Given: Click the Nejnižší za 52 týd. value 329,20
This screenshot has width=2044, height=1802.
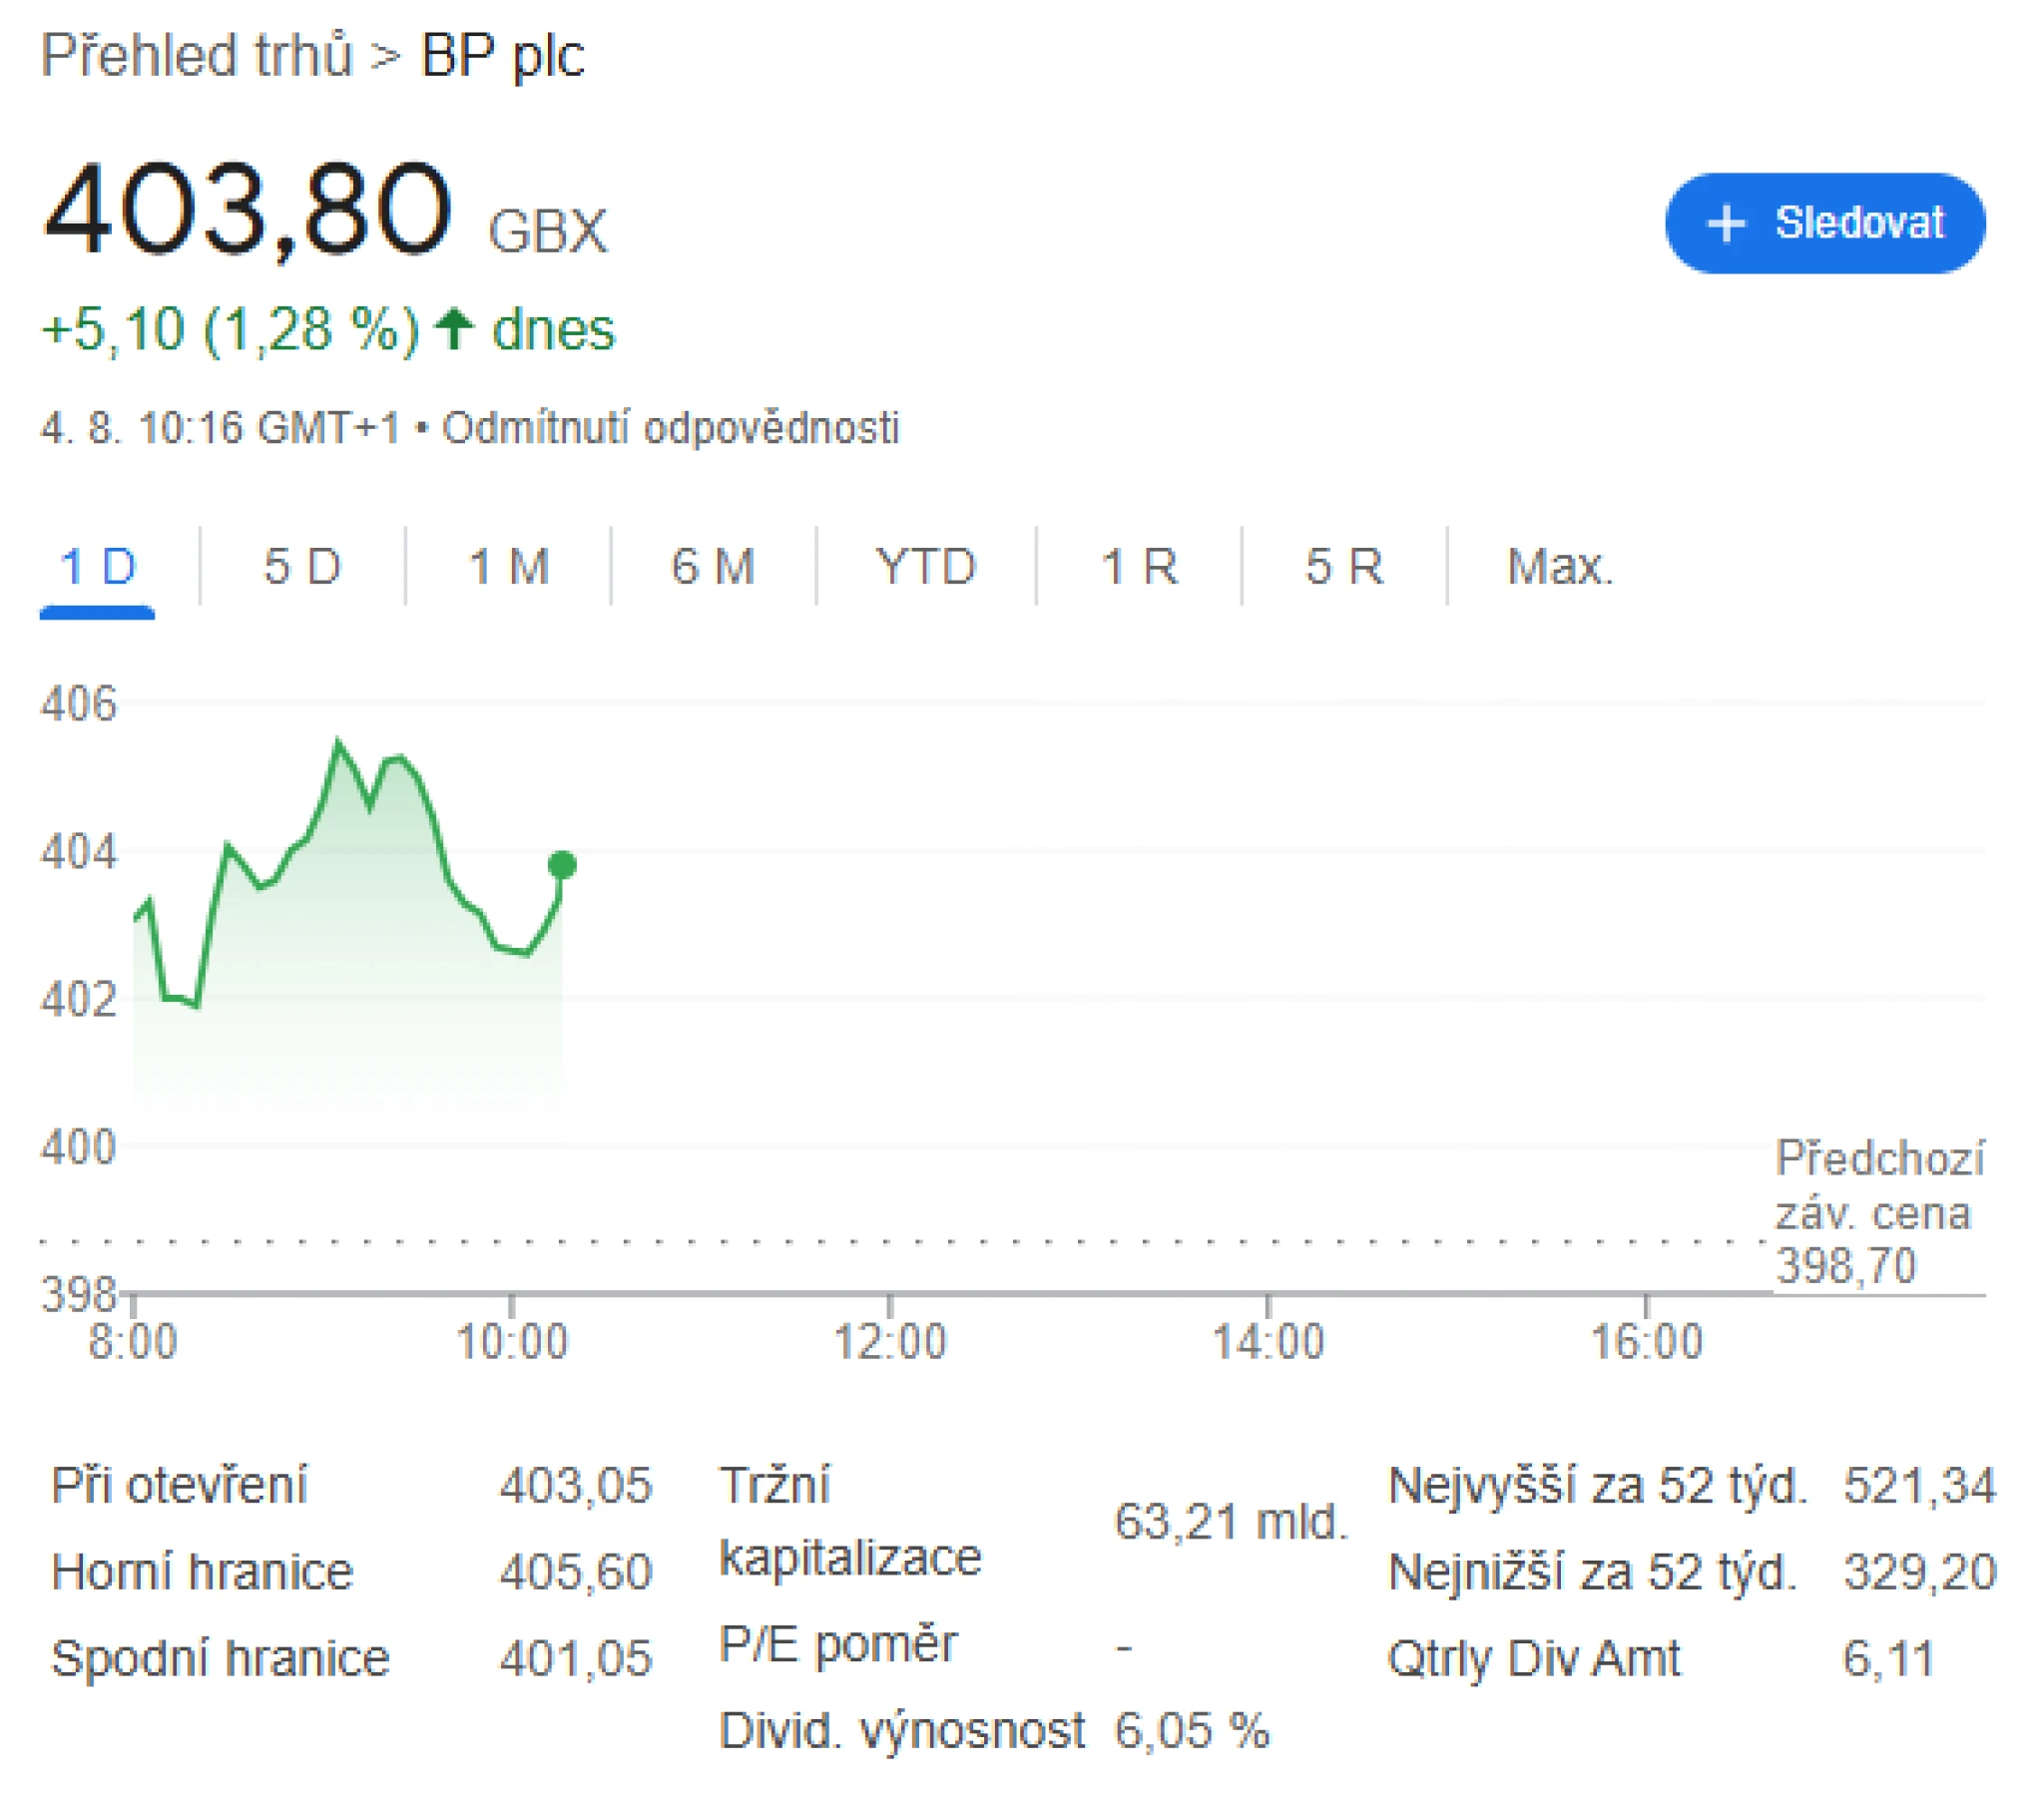Looking at the screenshot, I should click(1920, 1572).
